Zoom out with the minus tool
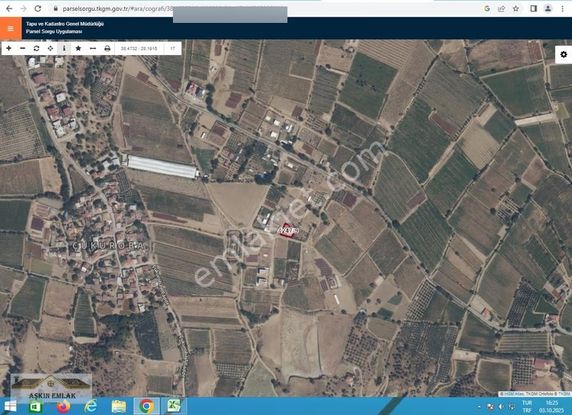This screenshot has width=572, height=415. pyautogui.click(x=23, y=48)
